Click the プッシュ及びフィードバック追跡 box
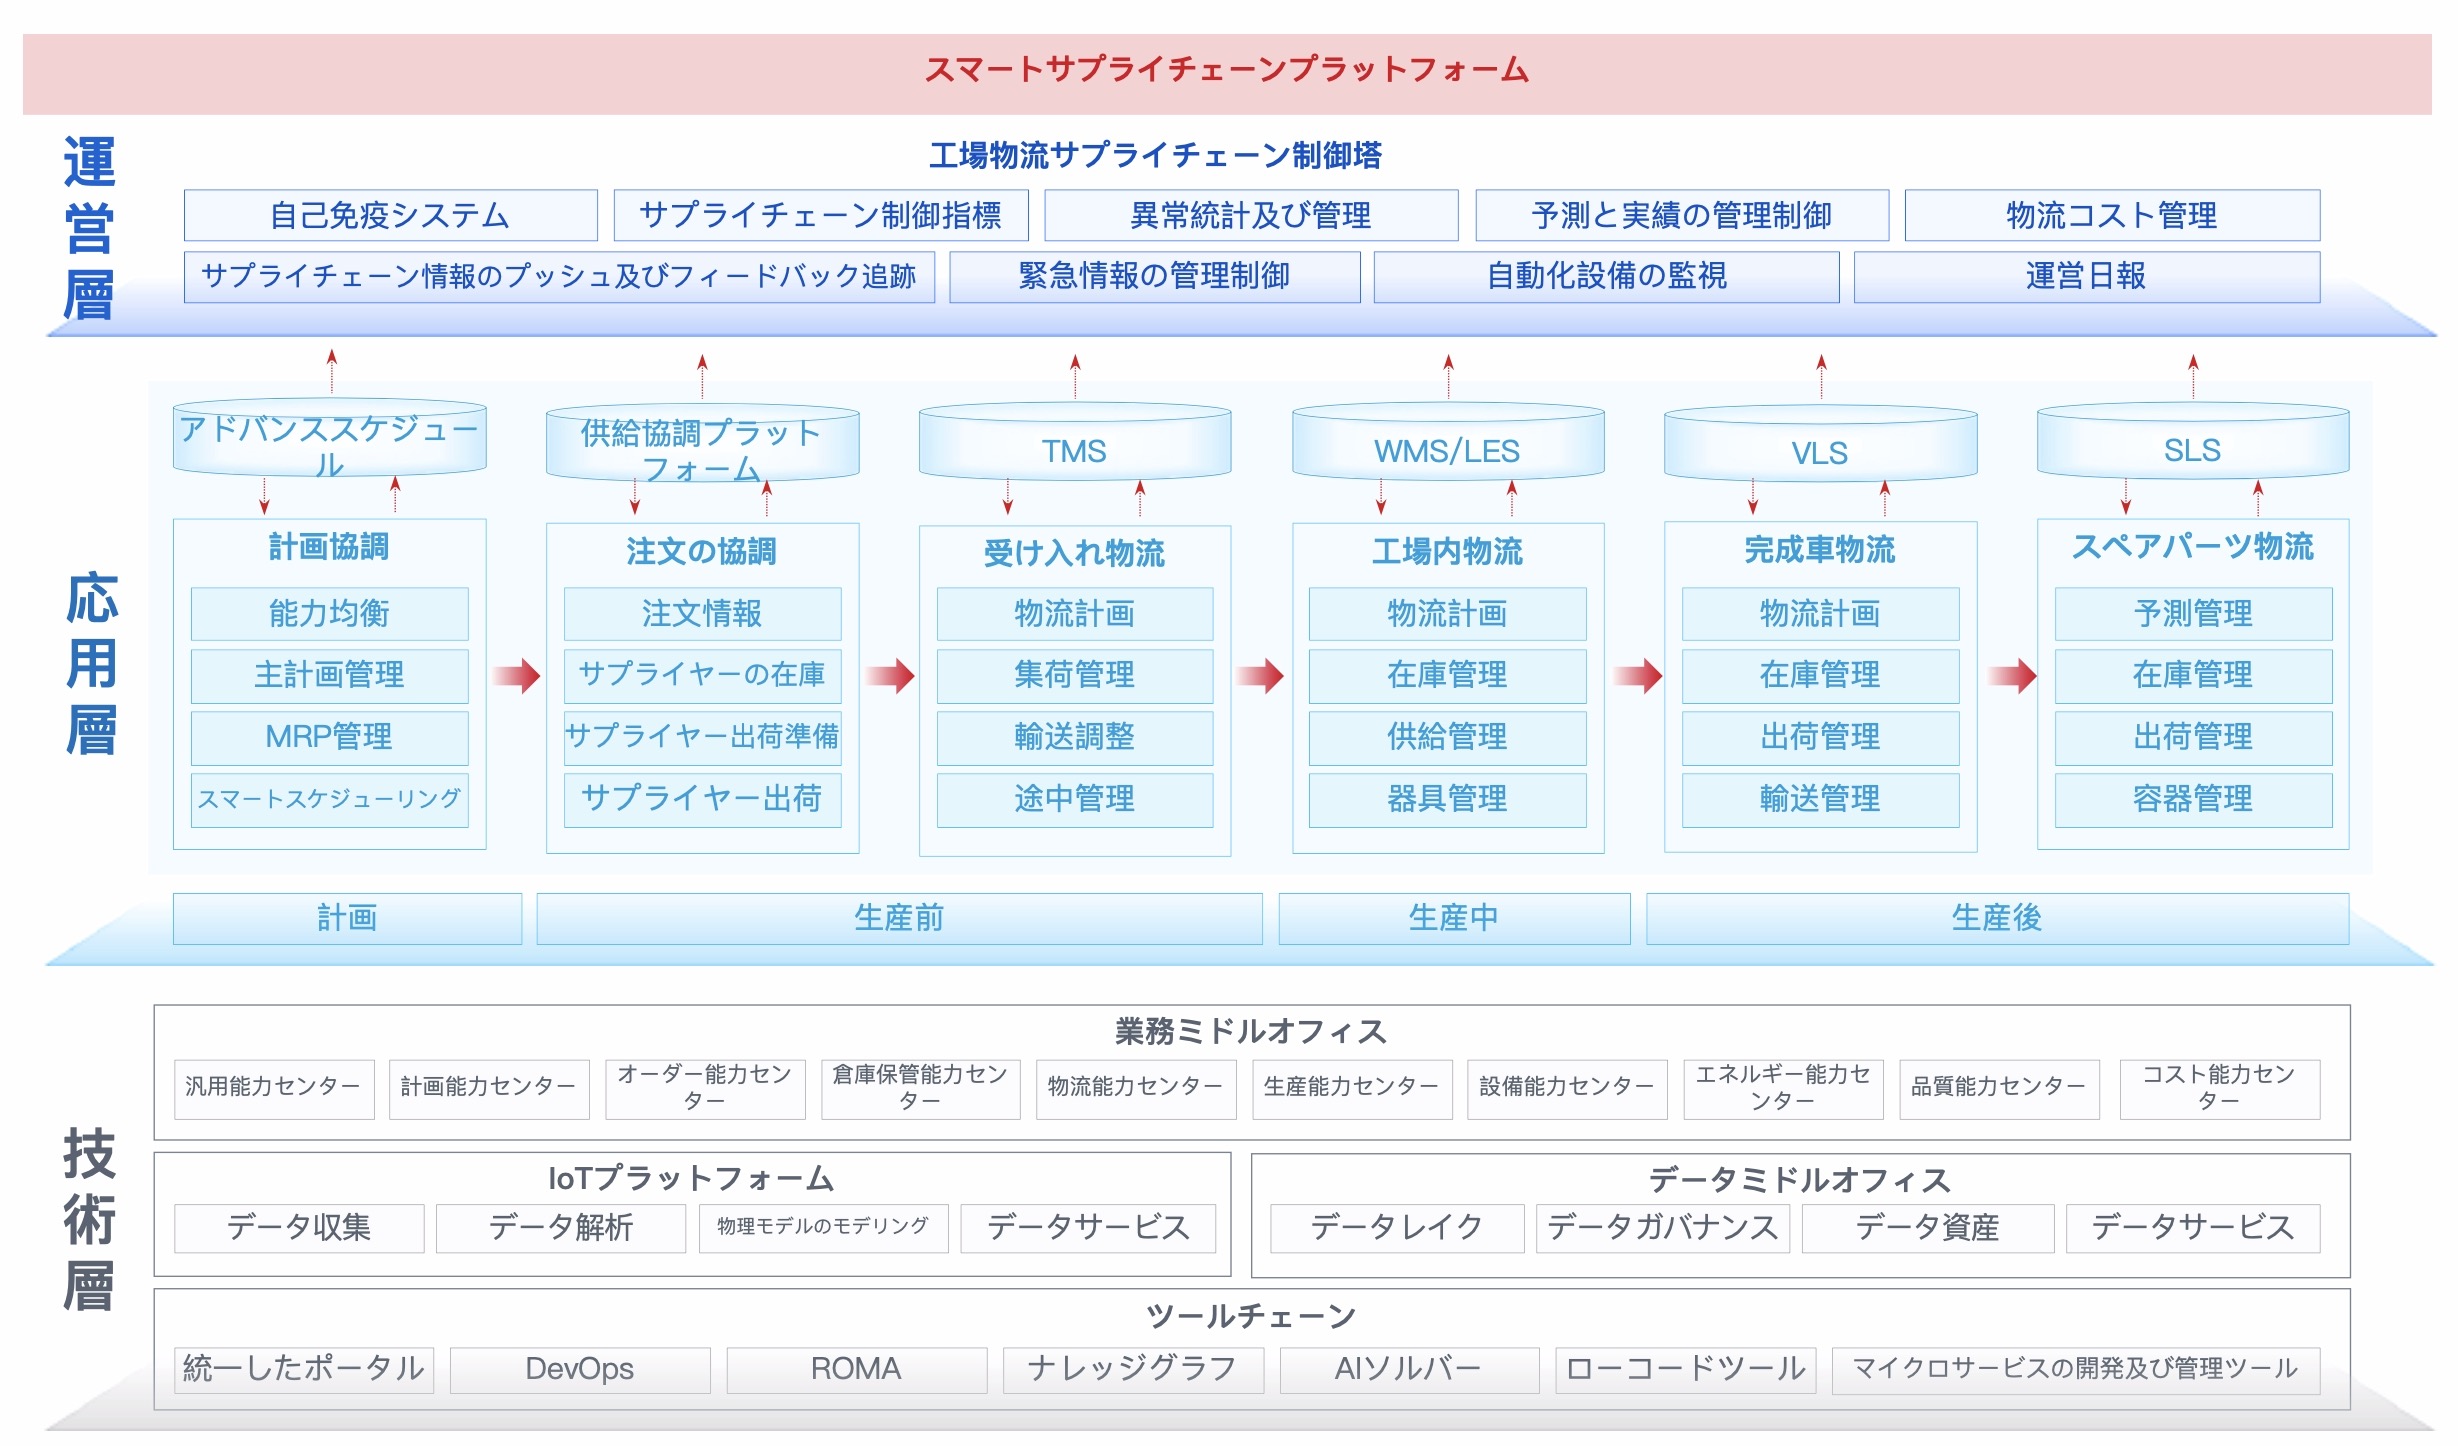 click(559, 276)
